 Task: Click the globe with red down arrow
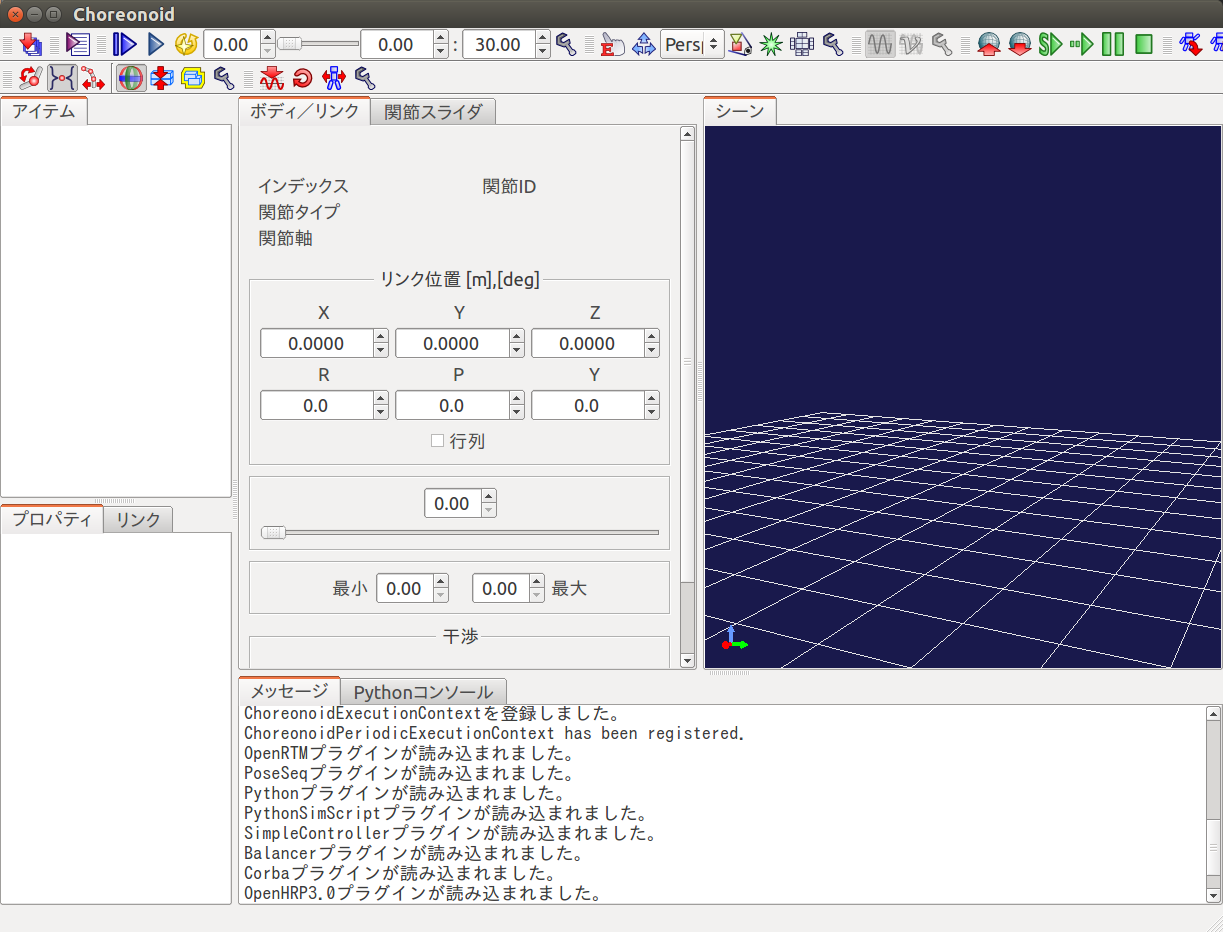[1020, 44]
